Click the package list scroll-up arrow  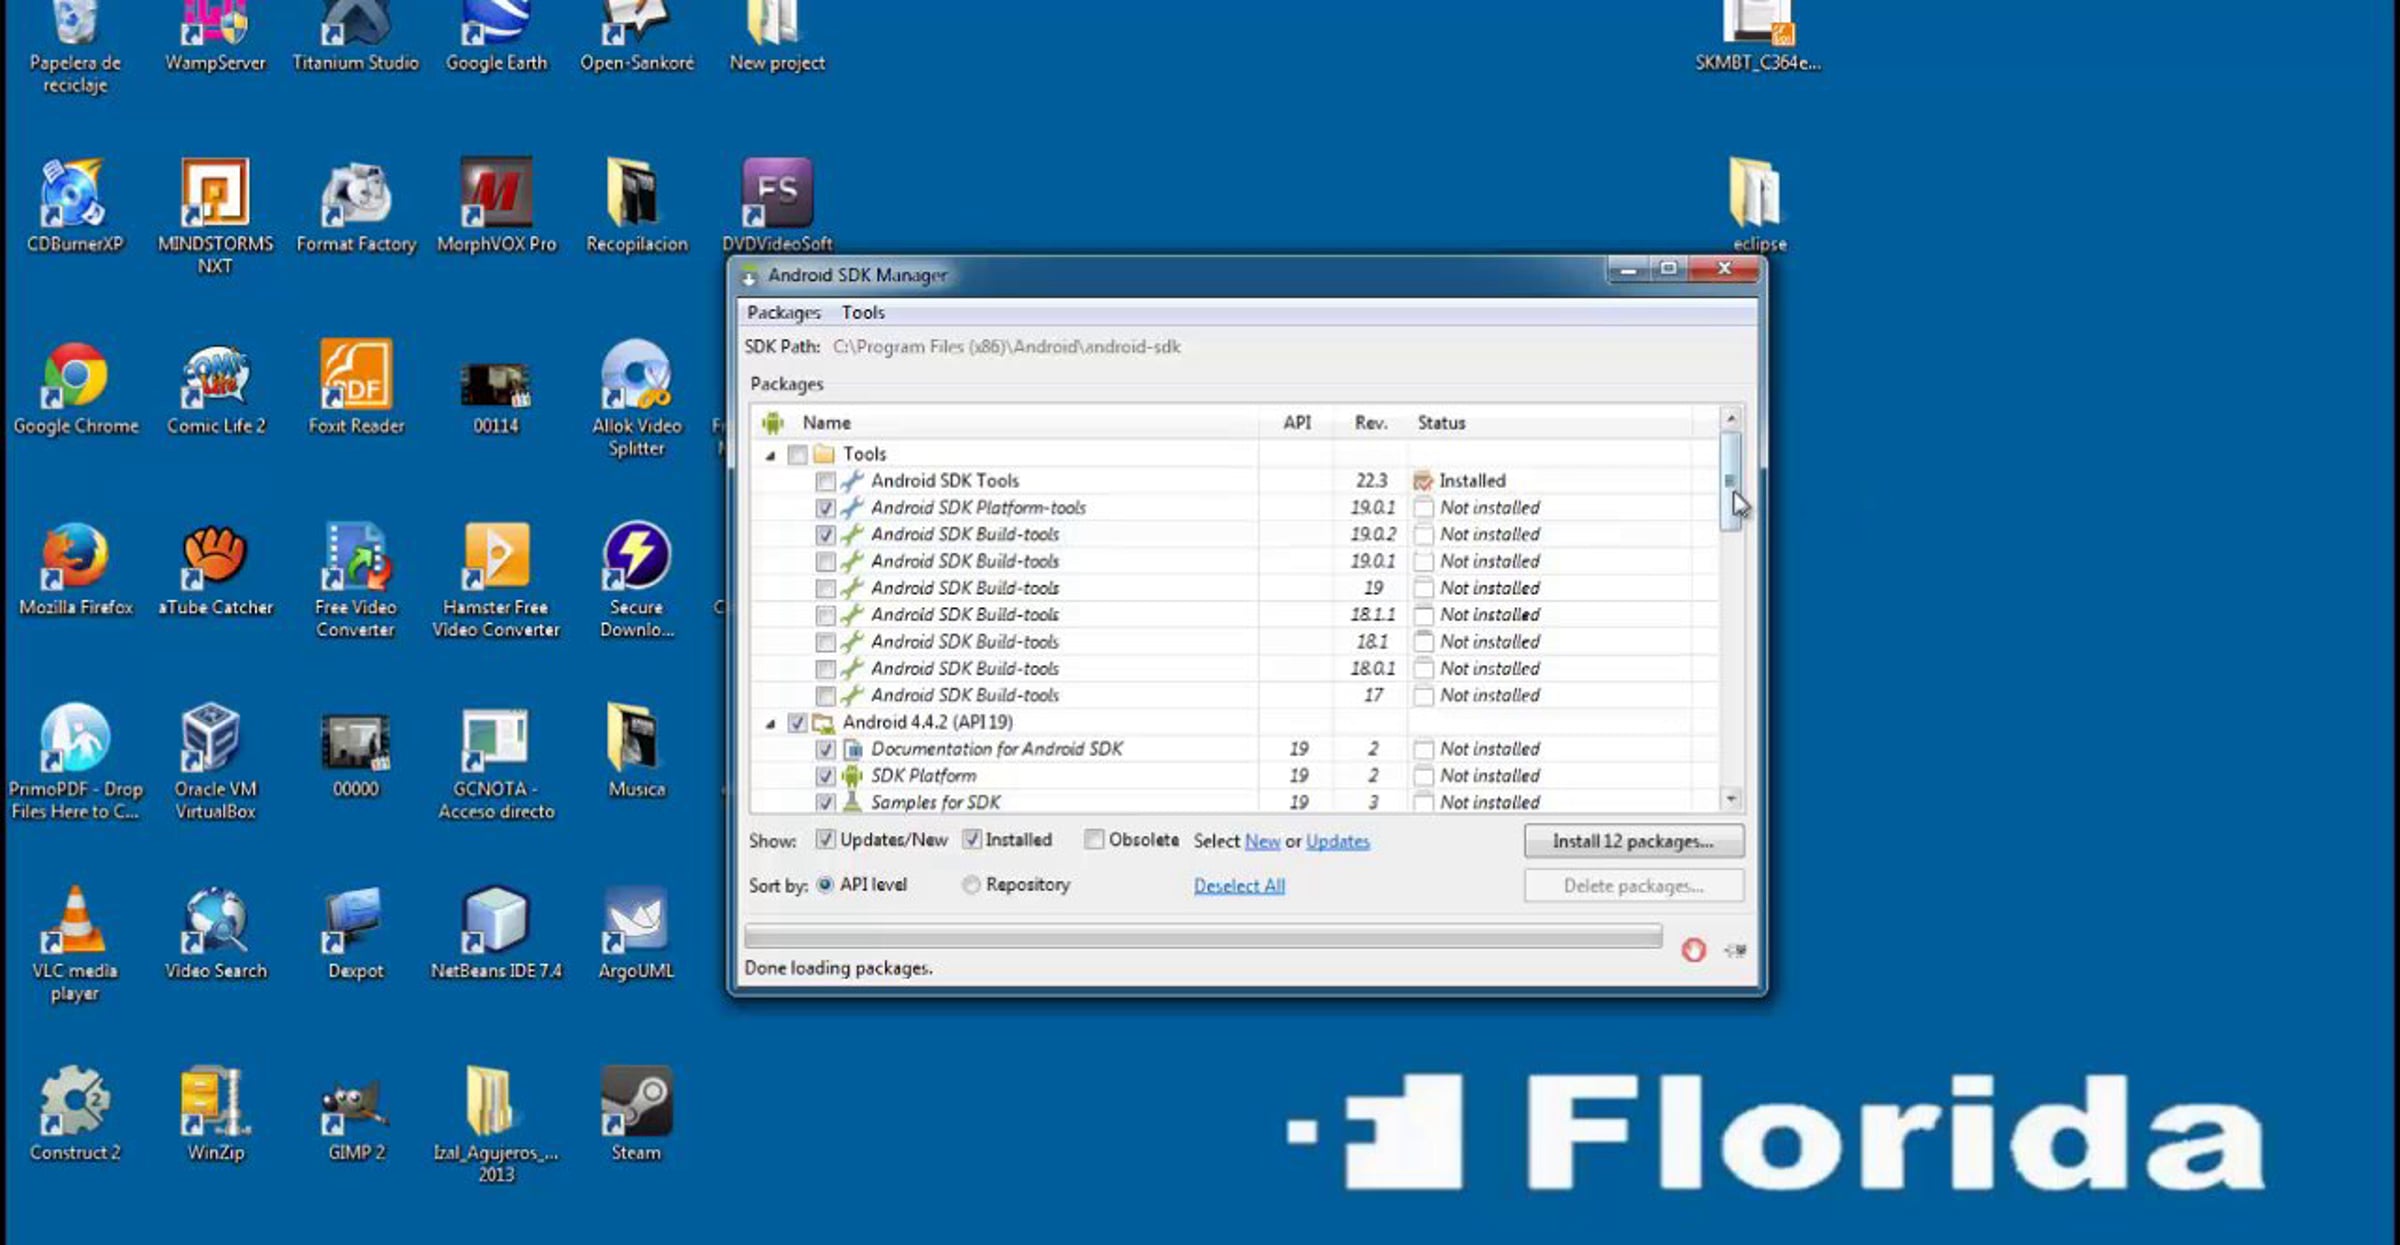tap(1731, 417)
